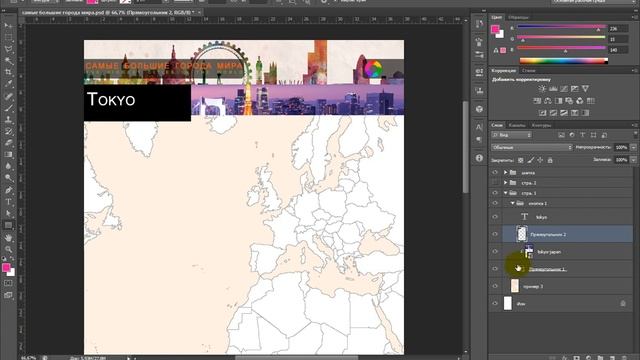
Task: Select the open PSD document tab
Action: pyautogui.click(x=111, y=13)
